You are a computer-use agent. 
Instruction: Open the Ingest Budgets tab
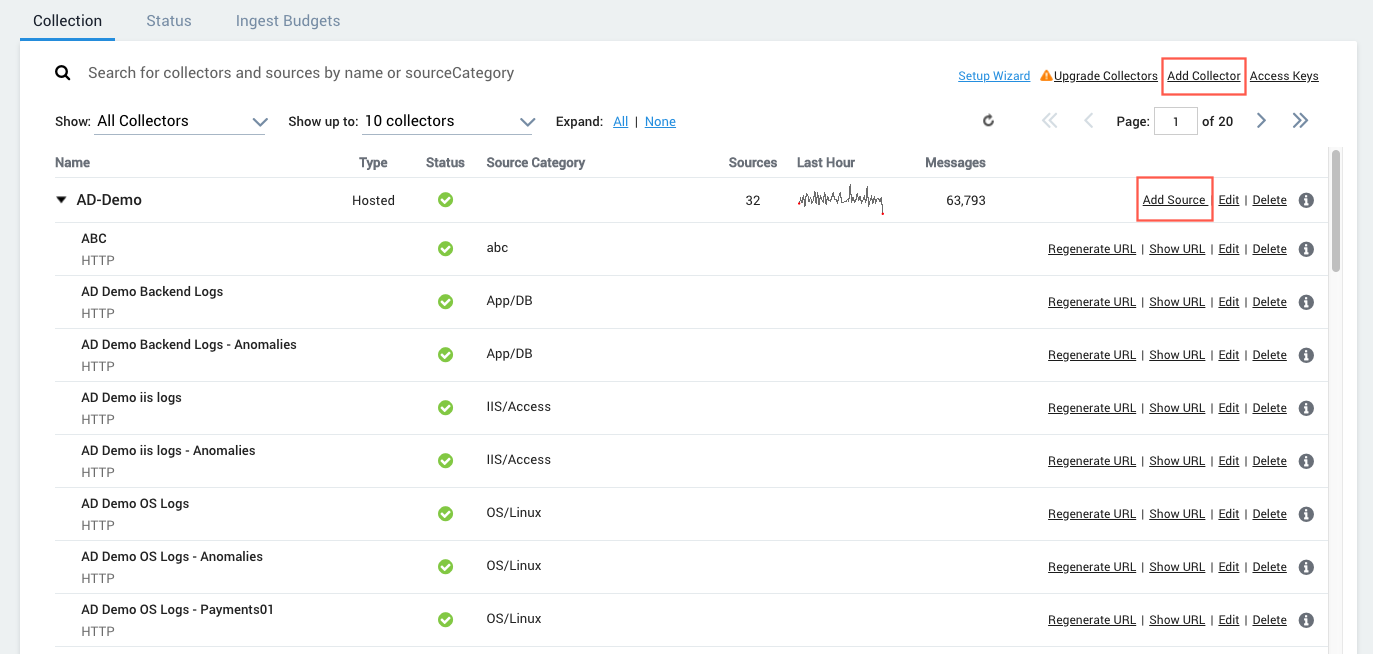[288, 20]
